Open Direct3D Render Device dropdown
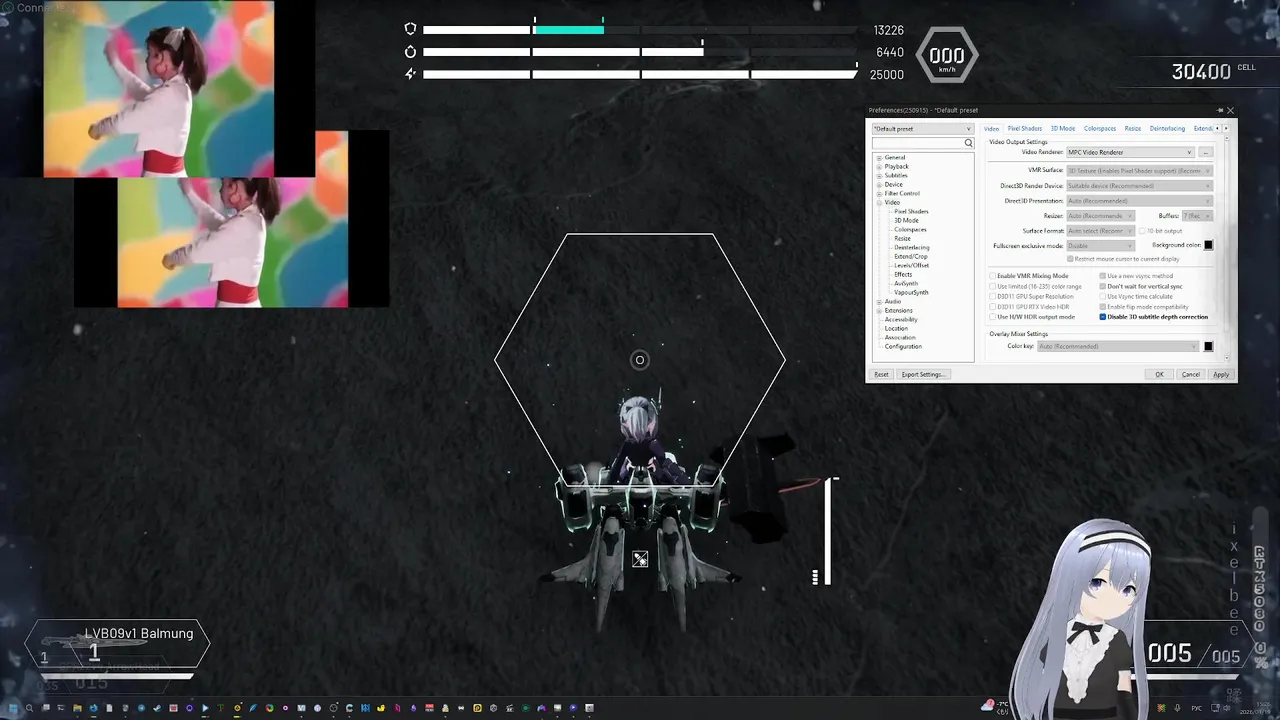Screen dimensions: 1280x720 [x=1139, y=186]
